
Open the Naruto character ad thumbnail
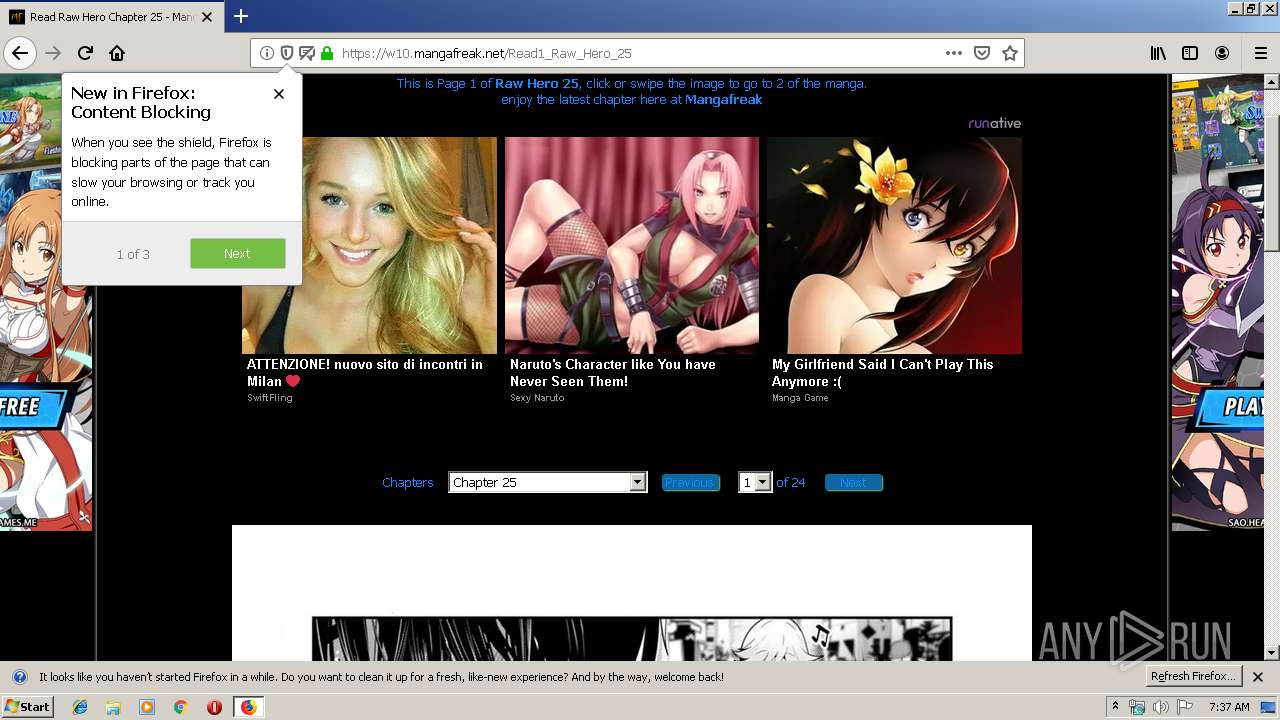[x=632, y=245]
